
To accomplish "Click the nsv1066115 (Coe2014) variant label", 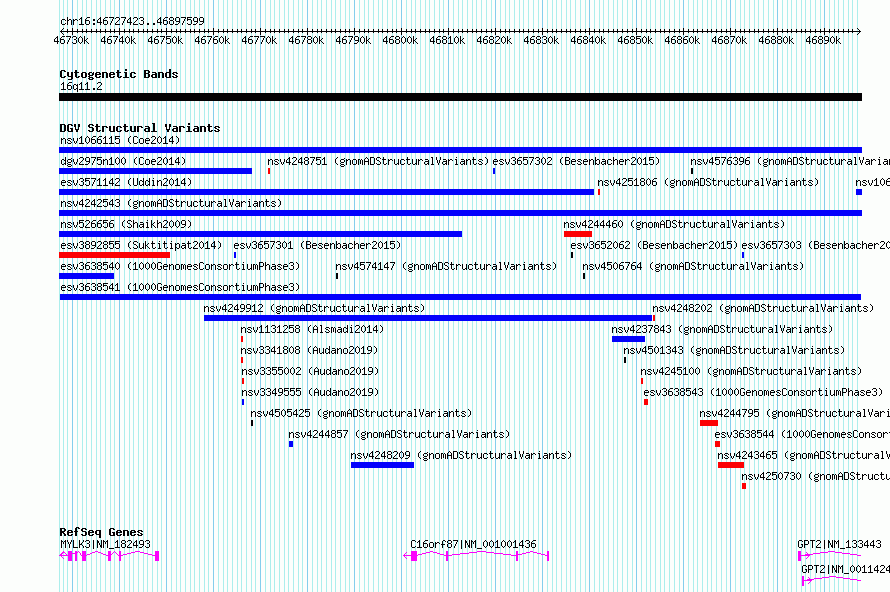I will pyautogui.click(x=120, y=140).
